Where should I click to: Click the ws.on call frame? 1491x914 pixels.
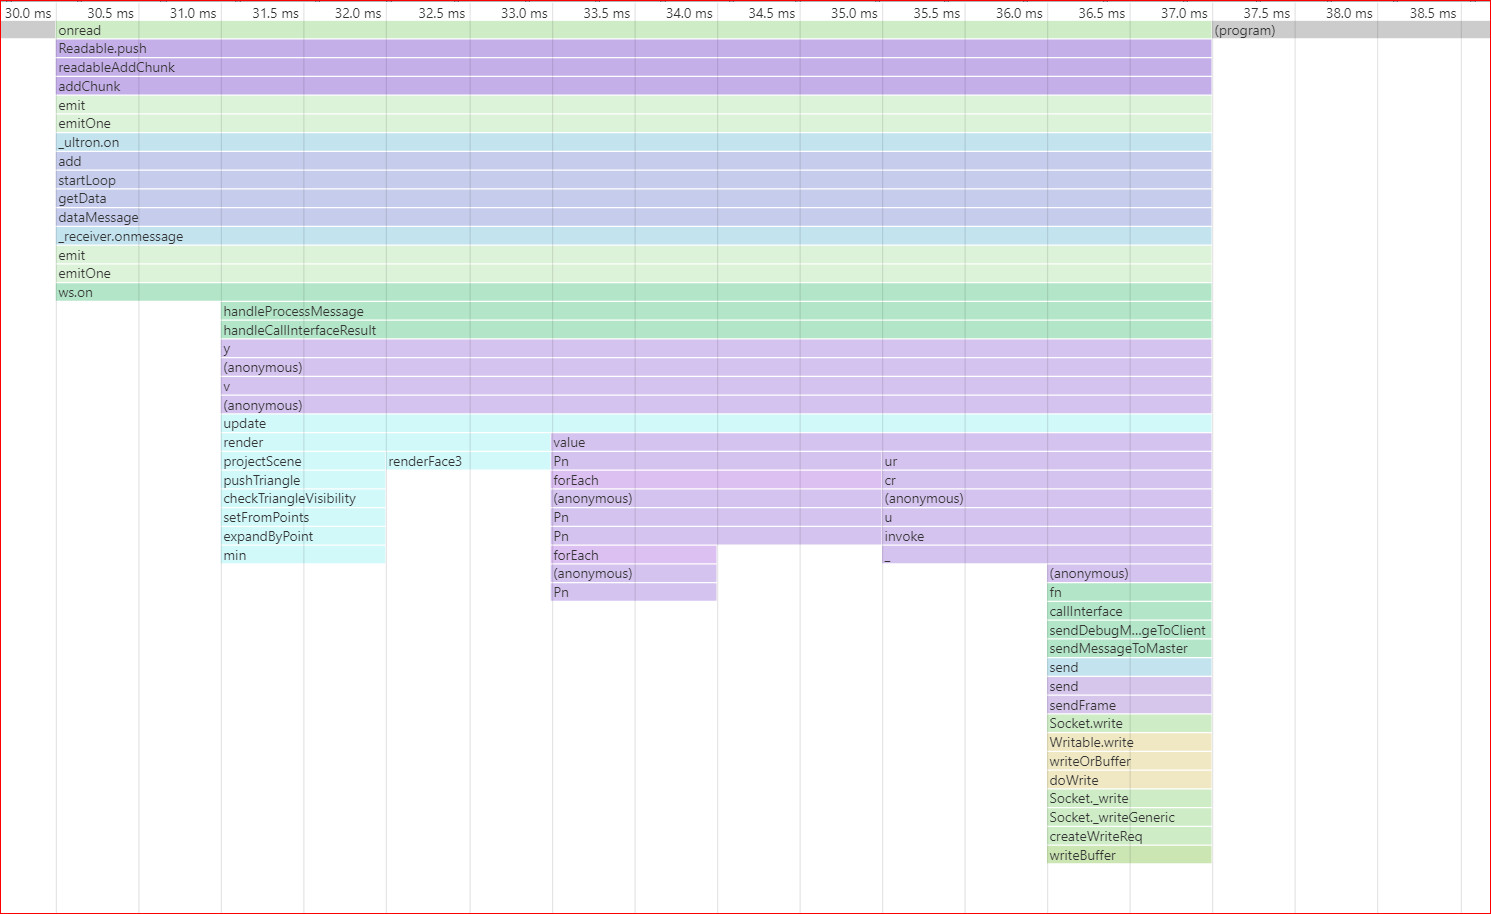coord(634,292)
